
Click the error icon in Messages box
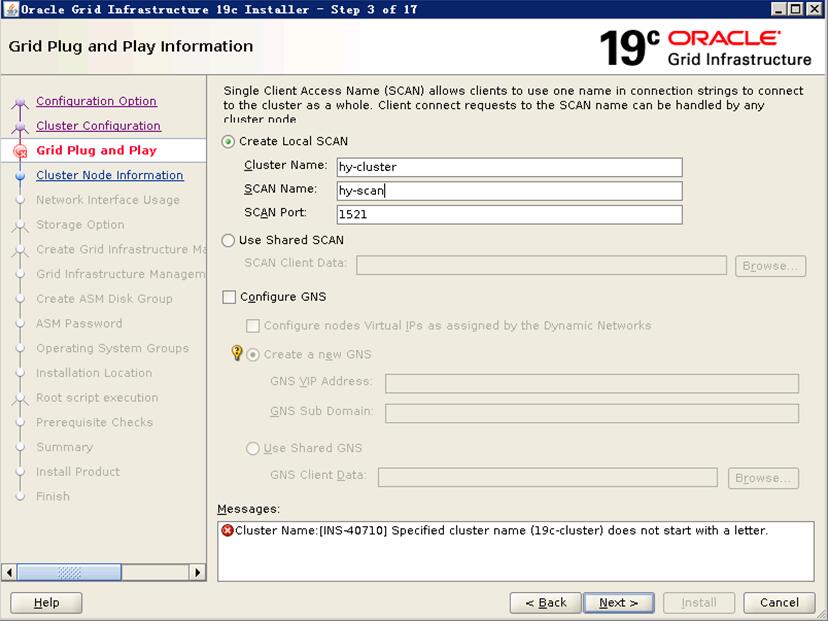pos(228,530)
